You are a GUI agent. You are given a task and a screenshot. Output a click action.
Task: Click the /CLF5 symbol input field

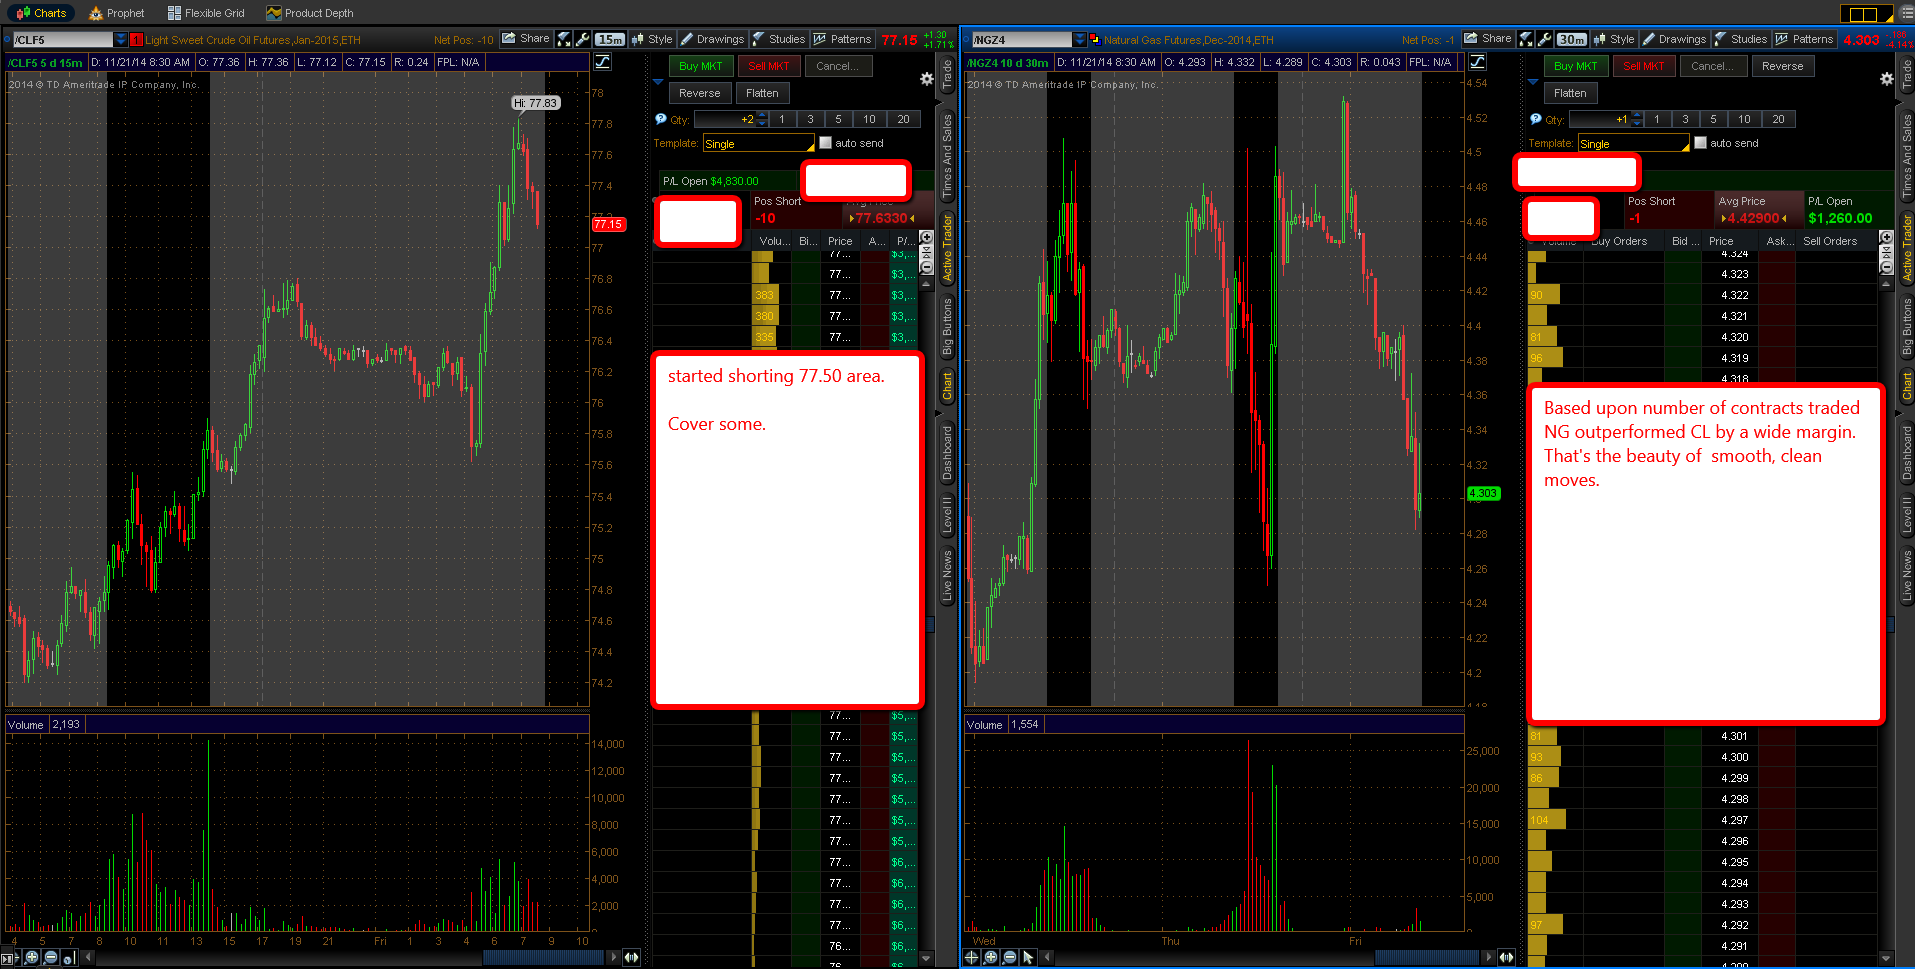[x=62, y=40]
